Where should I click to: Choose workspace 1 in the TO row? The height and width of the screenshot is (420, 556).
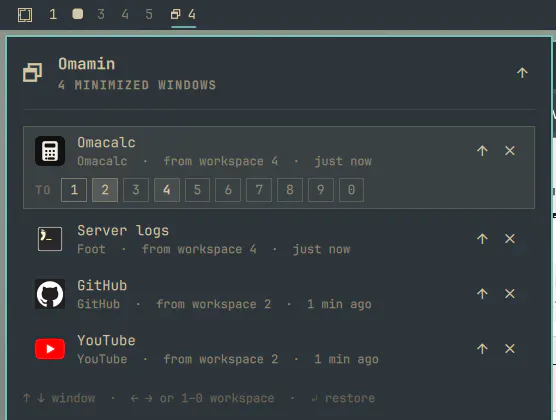[x=74, y=190]
